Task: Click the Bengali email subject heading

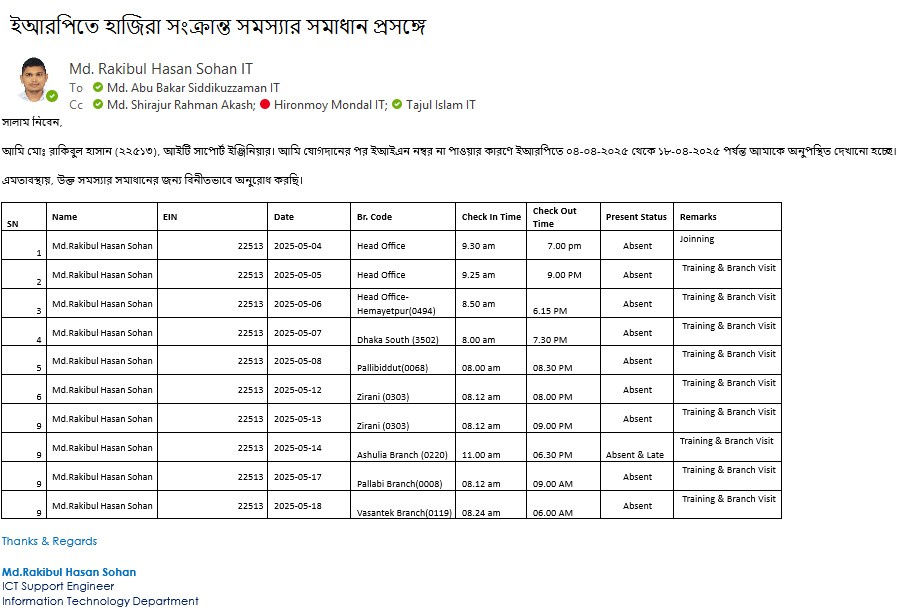Action: pyautogui.click(x=218, y=26)
